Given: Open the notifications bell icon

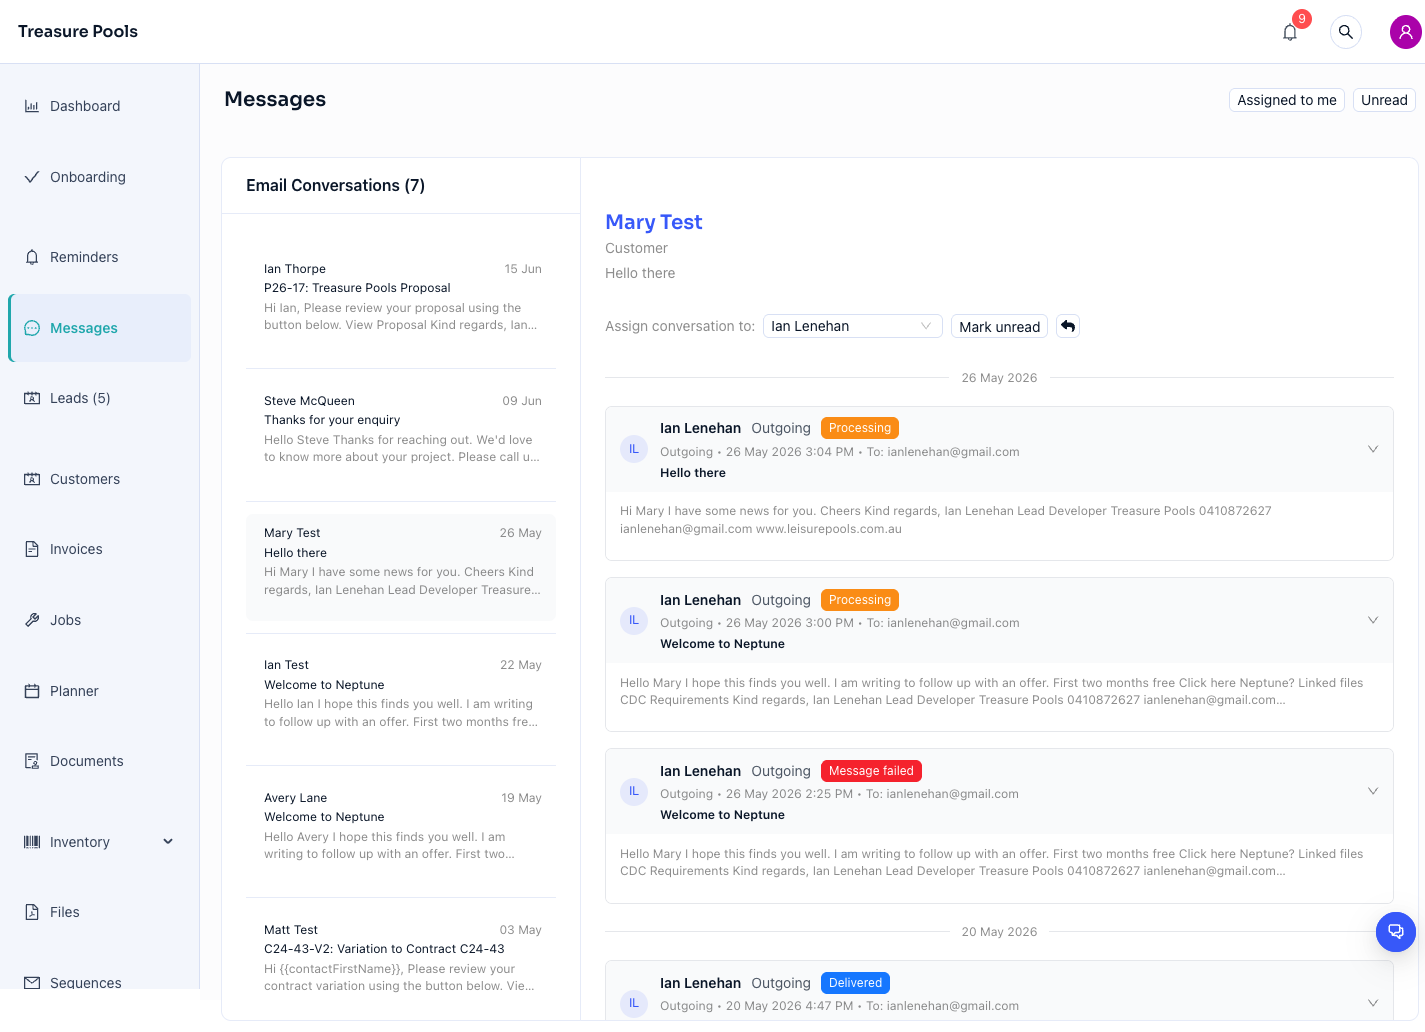Looking at the screenshot, I should click(1290, 32).
